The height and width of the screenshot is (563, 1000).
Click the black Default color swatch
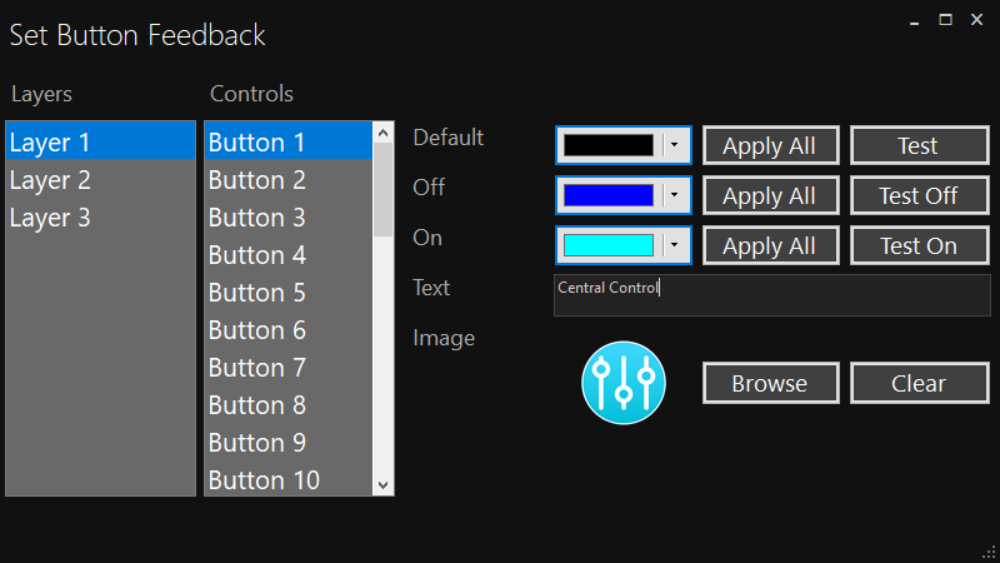click(x=608, y=145)
